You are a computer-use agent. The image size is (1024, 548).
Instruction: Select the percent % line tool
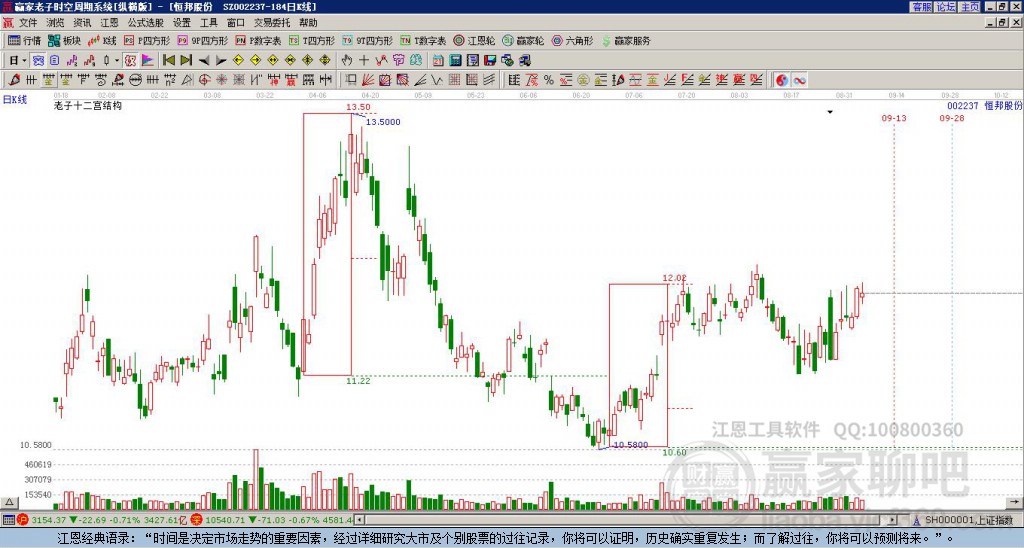[x=549, y=80]
